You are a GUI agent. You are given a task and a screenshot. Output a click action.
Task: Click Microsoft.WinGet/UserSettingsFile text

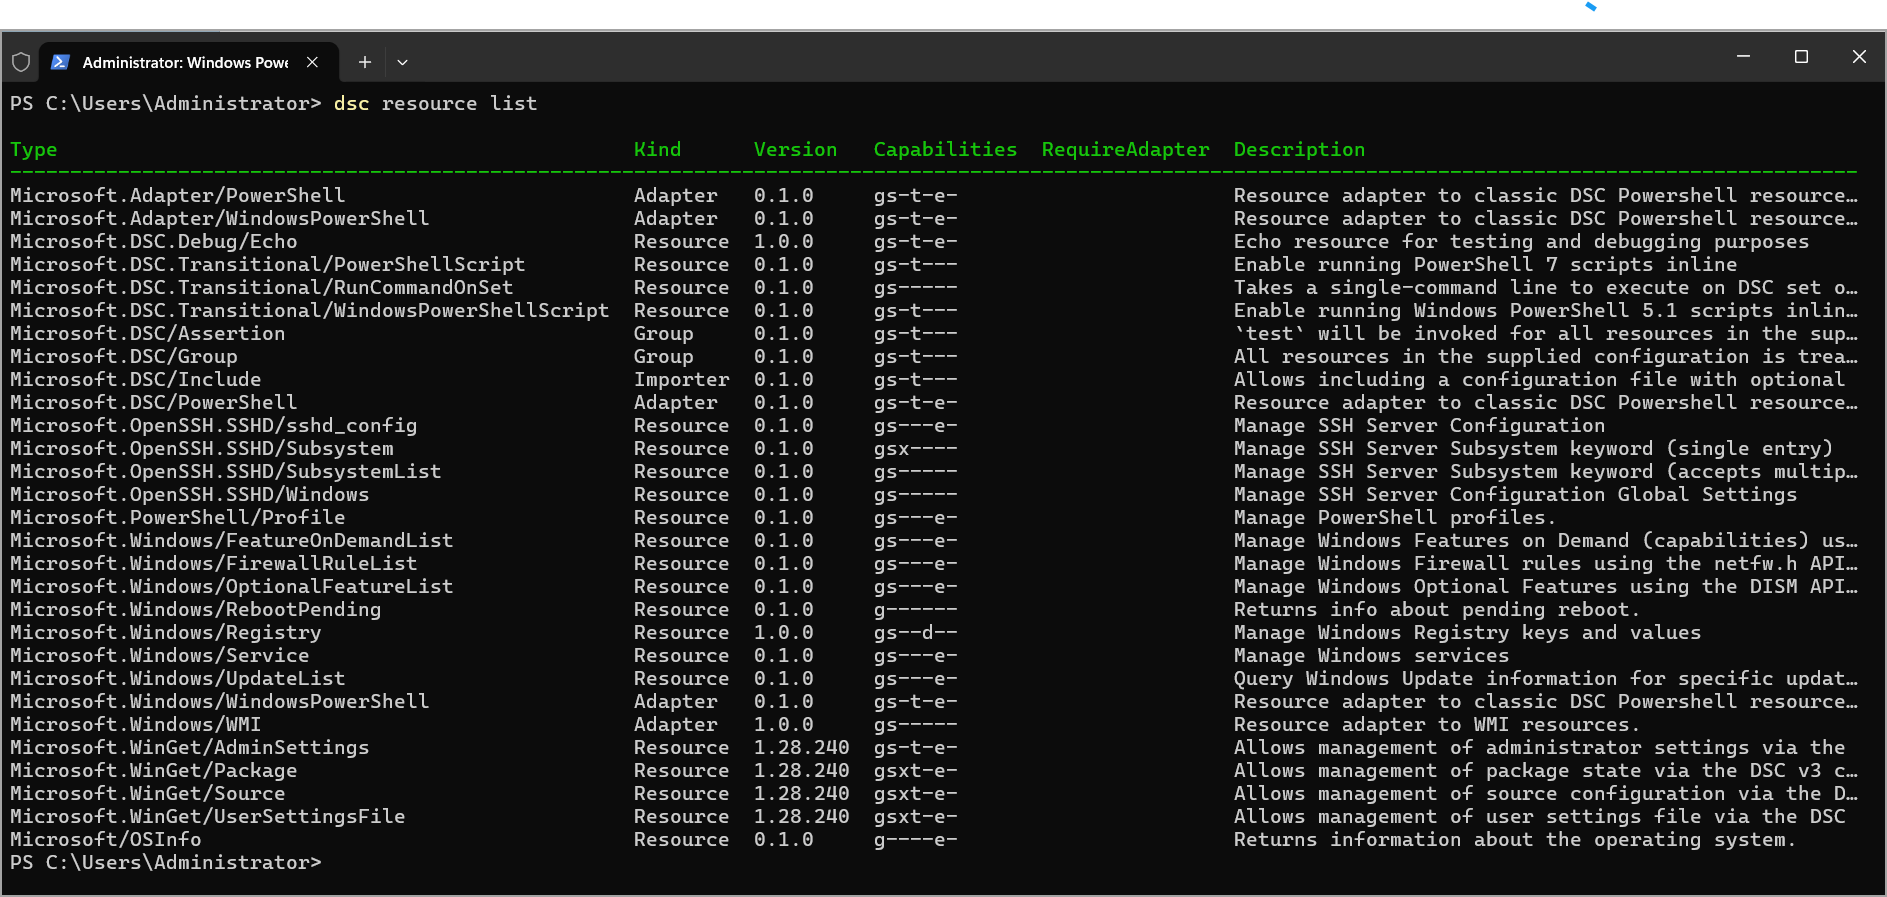[207, 817]
